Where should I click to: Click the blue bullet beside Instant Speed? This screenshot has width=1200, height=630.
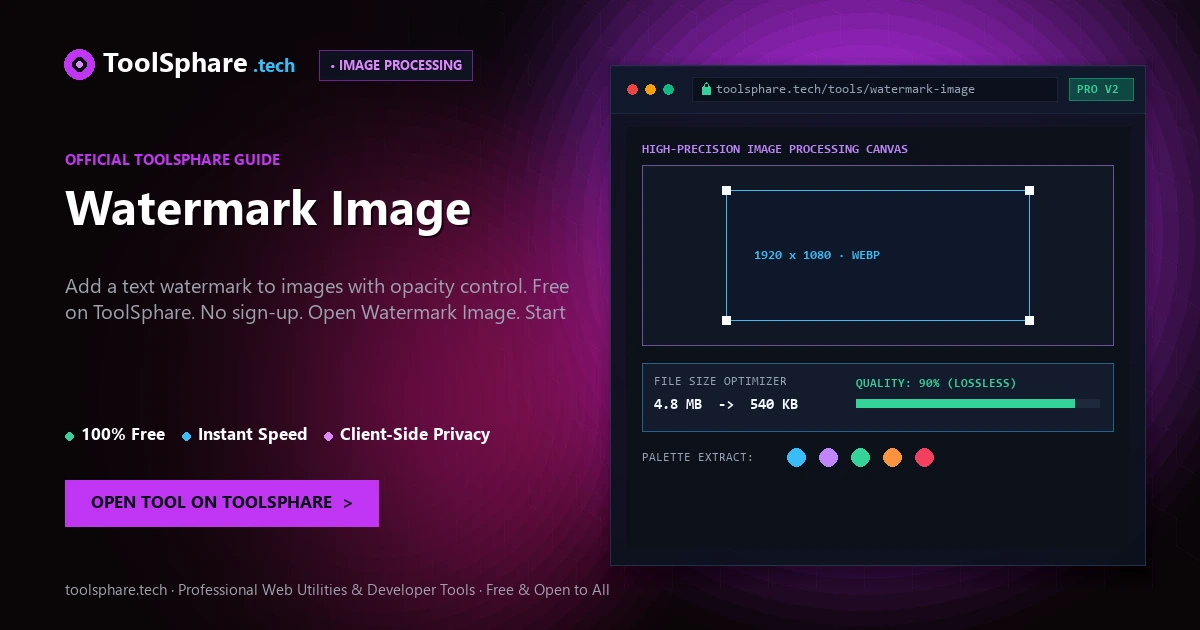[x=187, y=436]
